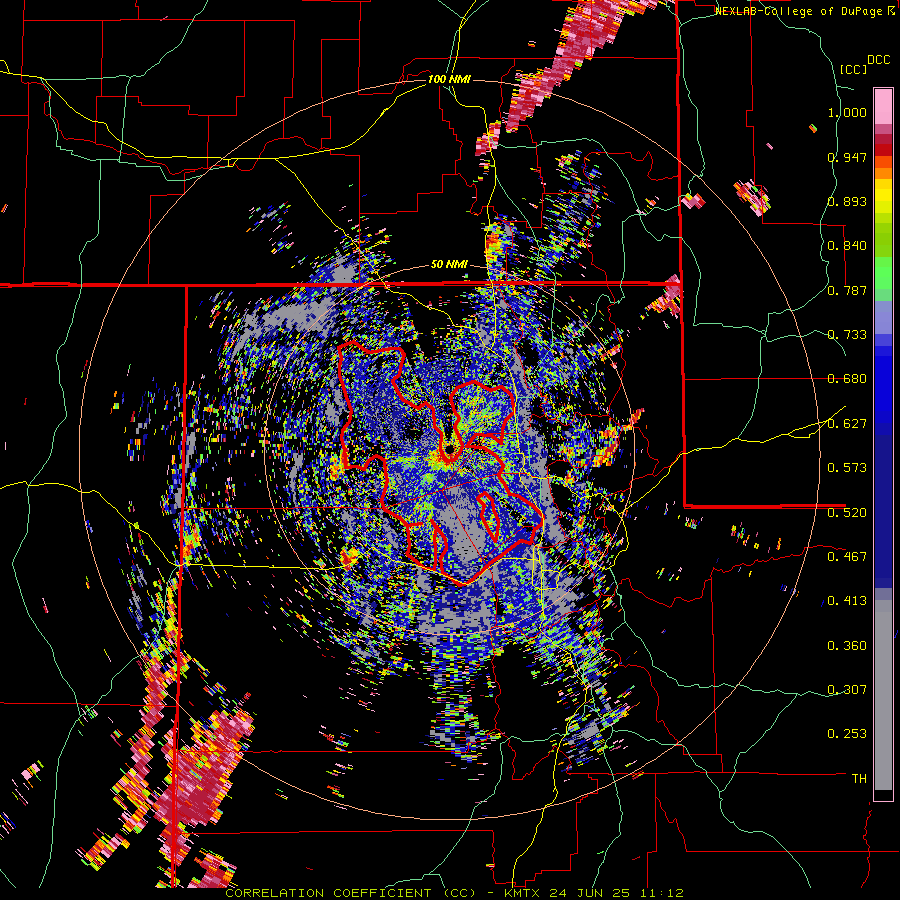Click the 0.680 legend value
Image resolution: width=900 pixels, height=900 pixels.
coord(847,379)
